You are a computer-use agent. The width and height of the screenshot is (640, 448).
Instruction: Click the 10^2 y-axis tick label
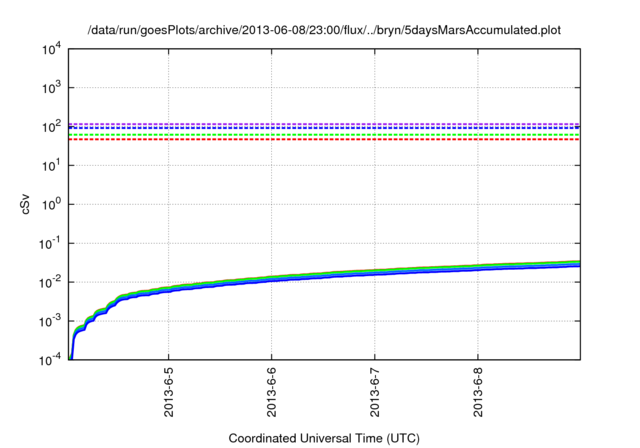click(51, 126)
